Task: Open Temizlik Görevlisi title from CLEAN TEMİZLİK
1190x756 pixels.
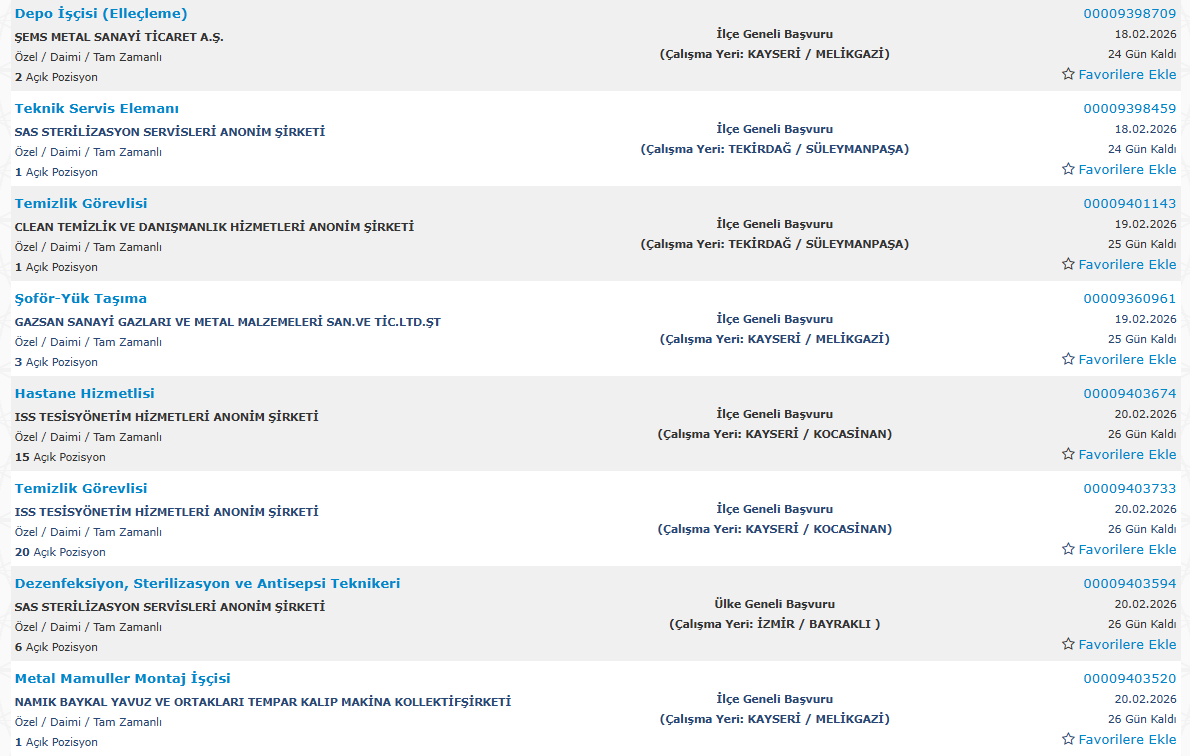Action: pyautogui.click(x=81, y=203)
